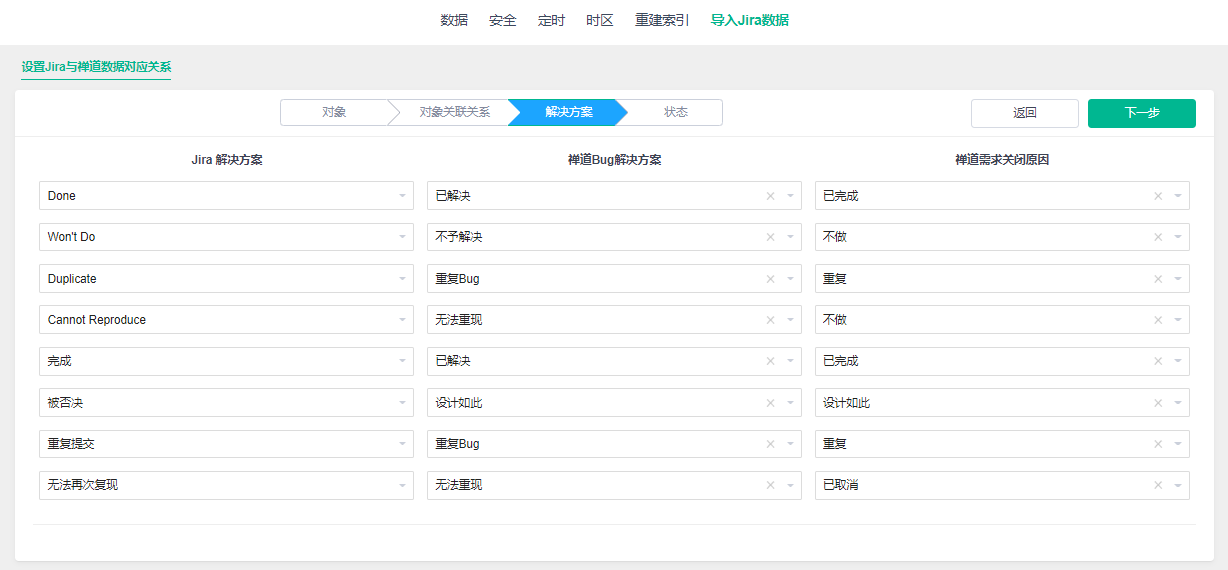Screen dimensions: 1228x570
Task: Clear the Bug resolution in Duplicate row
Action: (x=770, y=279)
